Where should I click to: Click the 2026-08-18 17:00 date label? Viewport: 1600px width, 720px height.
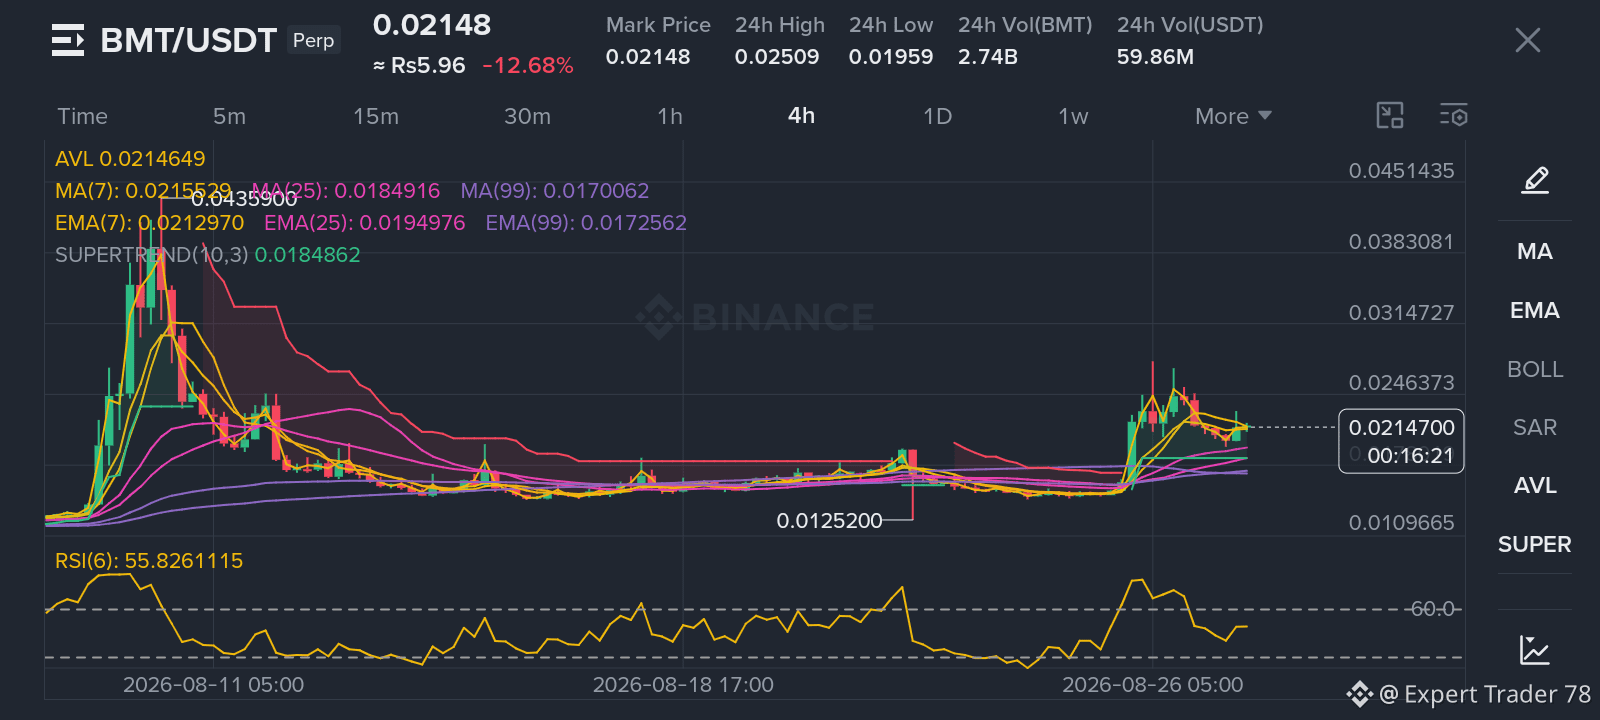(x=683, y=685)
